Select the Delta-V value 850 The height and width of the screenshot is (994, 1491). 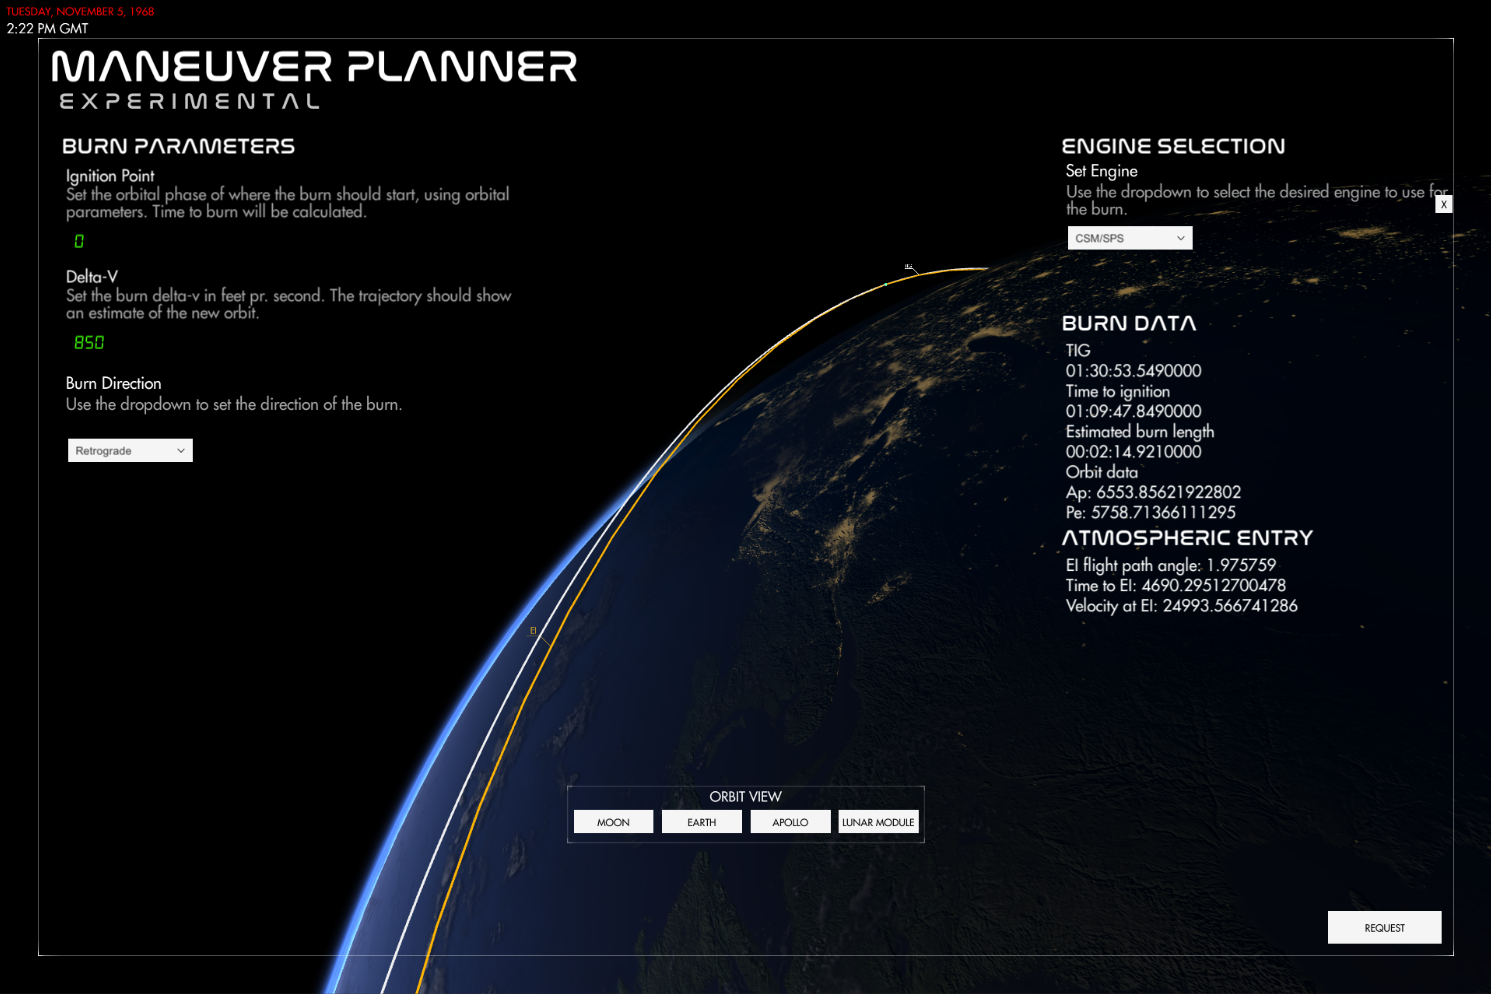89,342
